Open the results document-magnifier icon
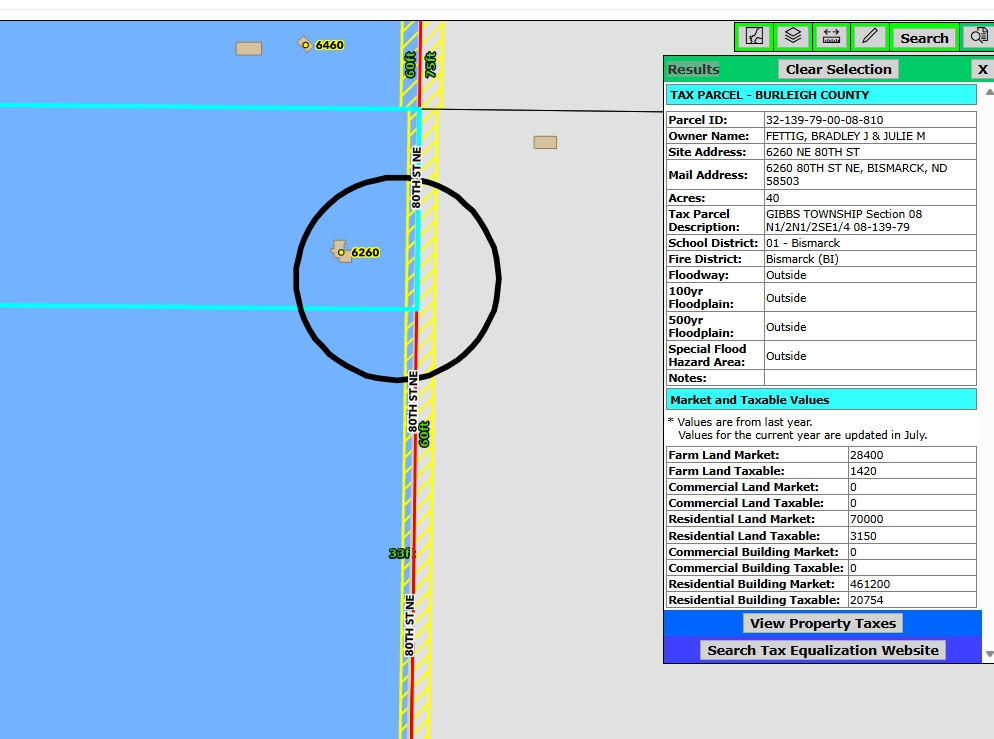The height and width of the screenshot is (739, 994). click(x=978, y=37)
